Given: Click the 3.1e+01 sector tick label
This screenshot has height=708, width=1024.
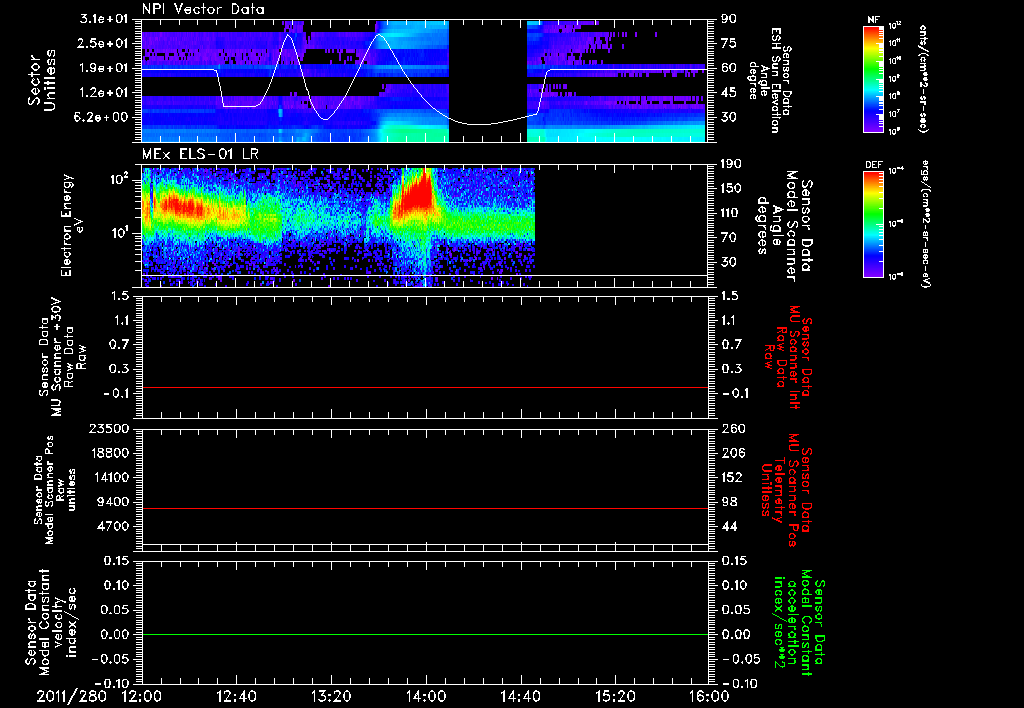Looking at the screenshot, I should pyautogui.click(x=104, y=19).
